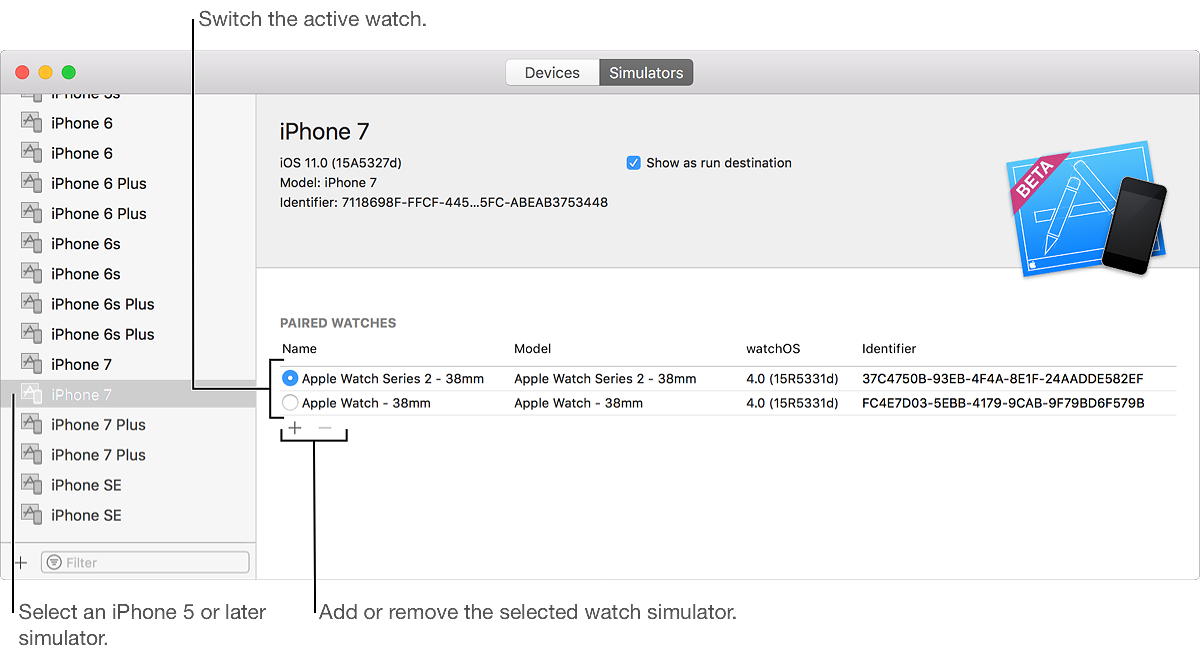
Task: Click the Model cell 'Apple Watch - 38mm'
Action: 578,403
